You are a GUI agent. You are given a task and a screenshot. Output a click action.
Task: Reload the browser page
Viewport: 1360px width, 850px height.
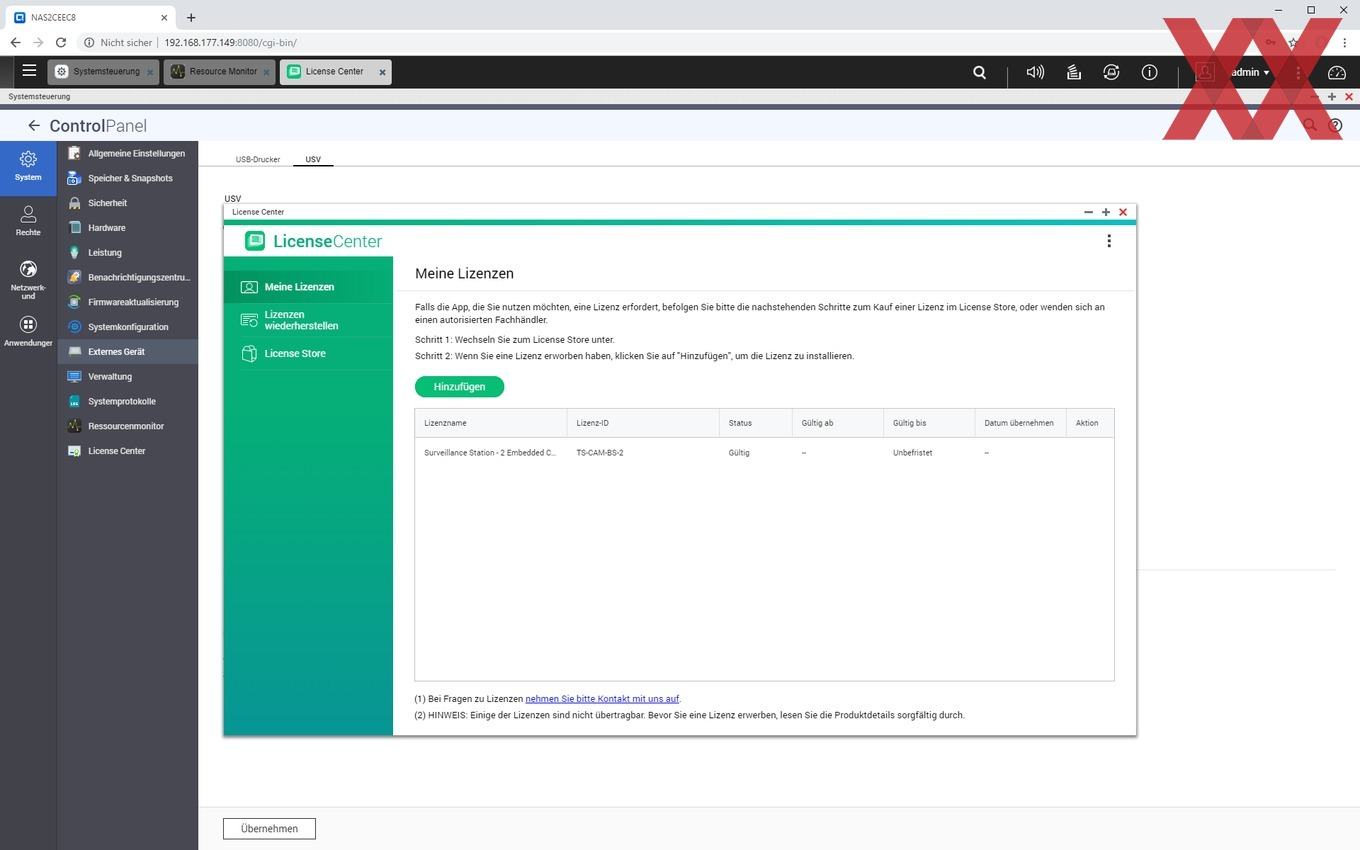[x=61, y=43]
